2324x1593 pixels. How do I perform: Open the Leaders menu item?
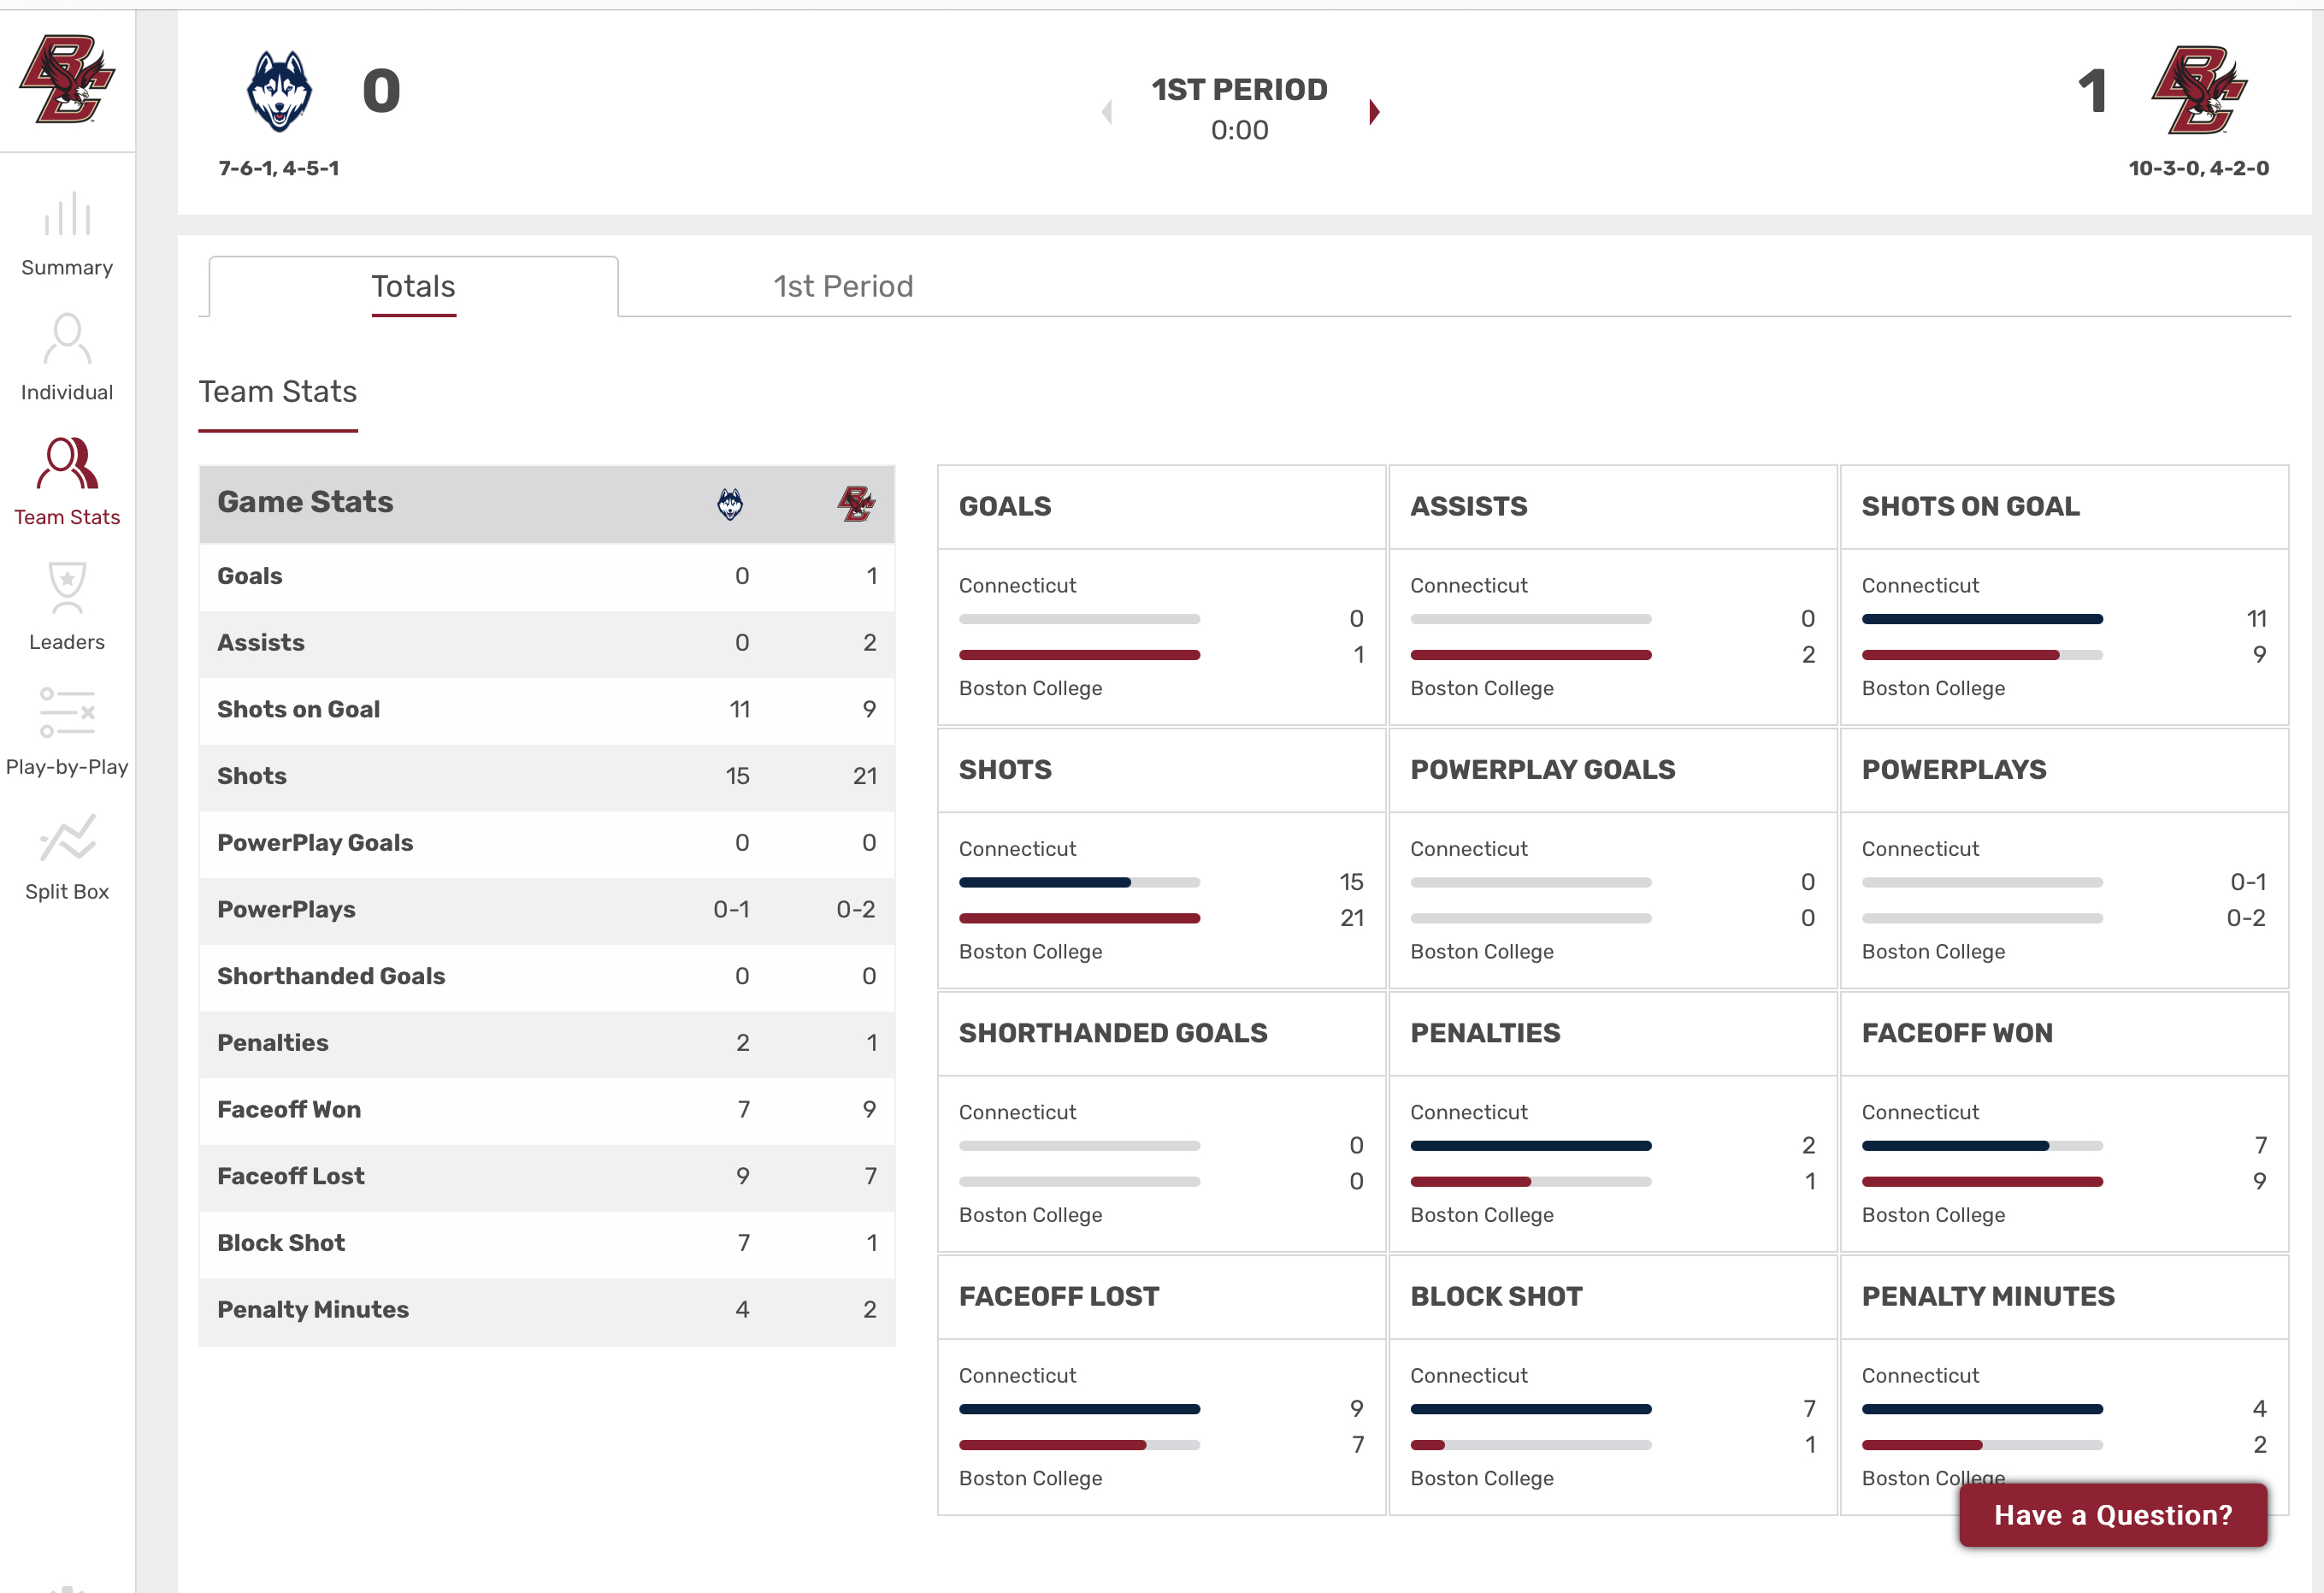pos(67,642)
